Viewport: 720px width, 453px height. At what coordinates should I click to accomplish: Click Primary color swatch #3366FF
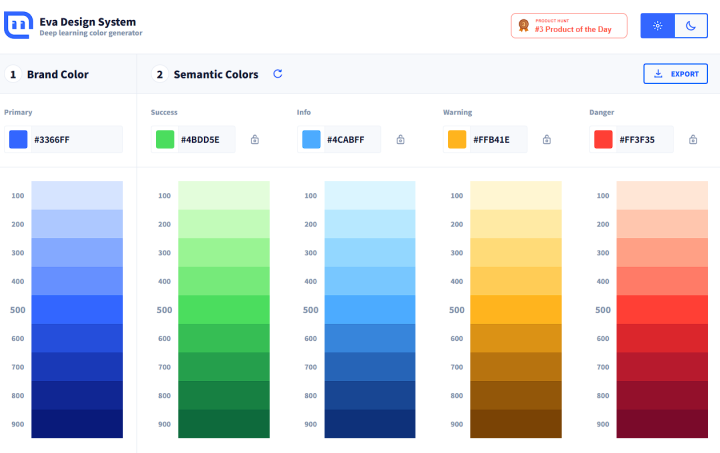pos(18,140)
